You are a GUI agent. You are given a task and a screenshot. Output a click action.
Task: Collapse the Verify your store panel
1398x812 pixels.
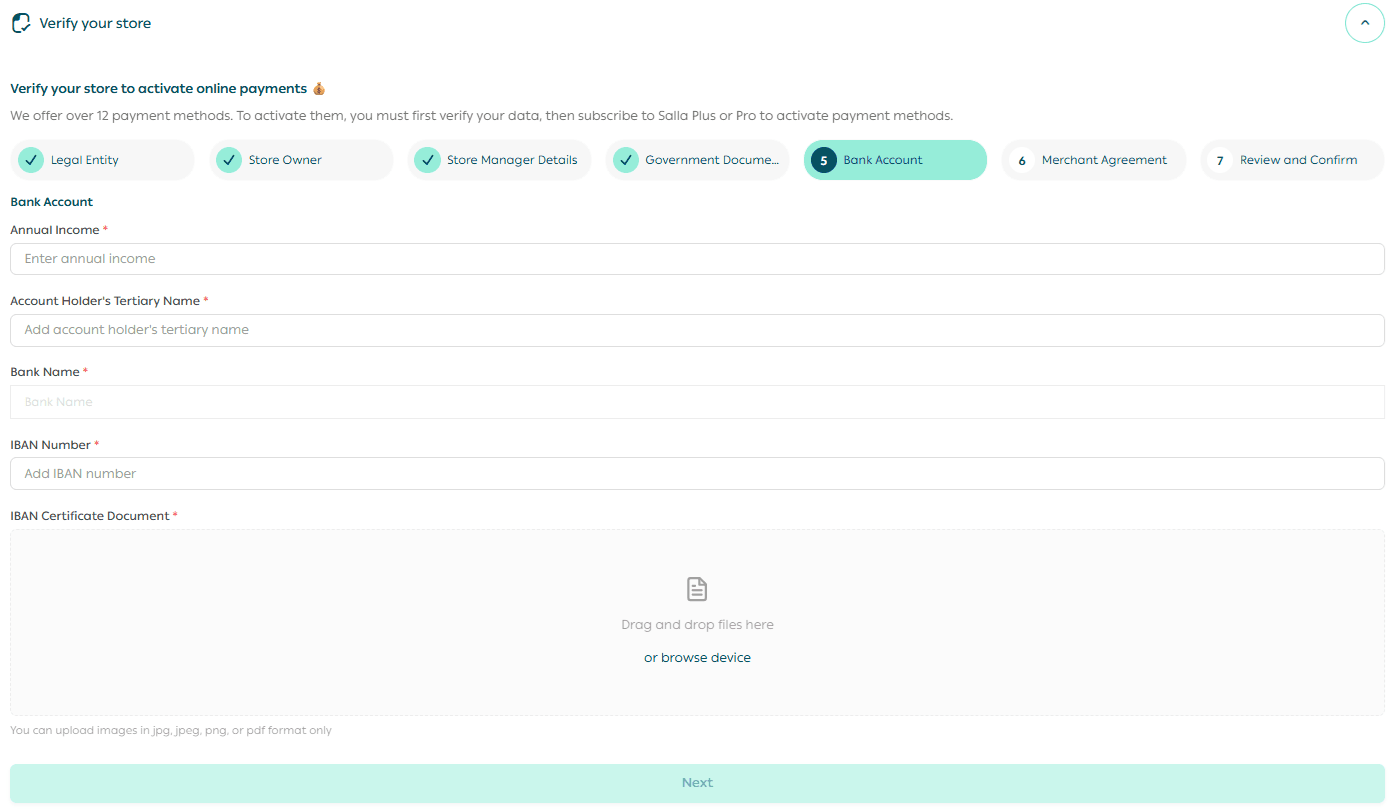point(1364,23)
